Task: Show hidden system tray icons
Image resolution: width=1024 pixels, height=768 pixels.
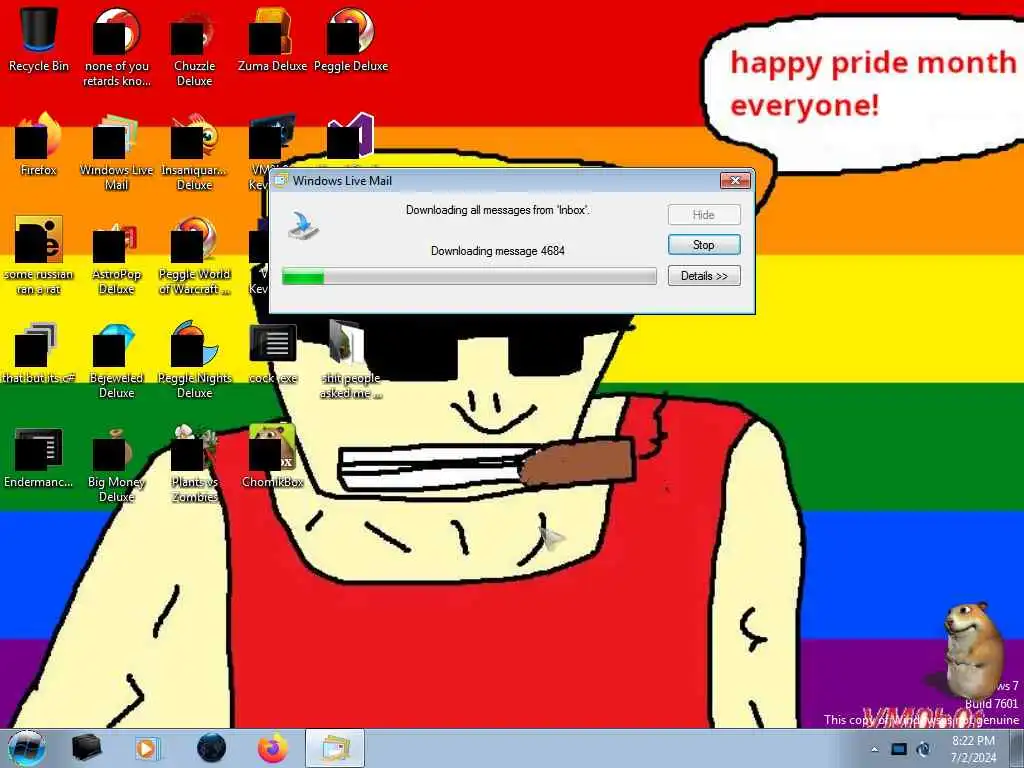Action: pyautogui.click(x=875, y=749)
